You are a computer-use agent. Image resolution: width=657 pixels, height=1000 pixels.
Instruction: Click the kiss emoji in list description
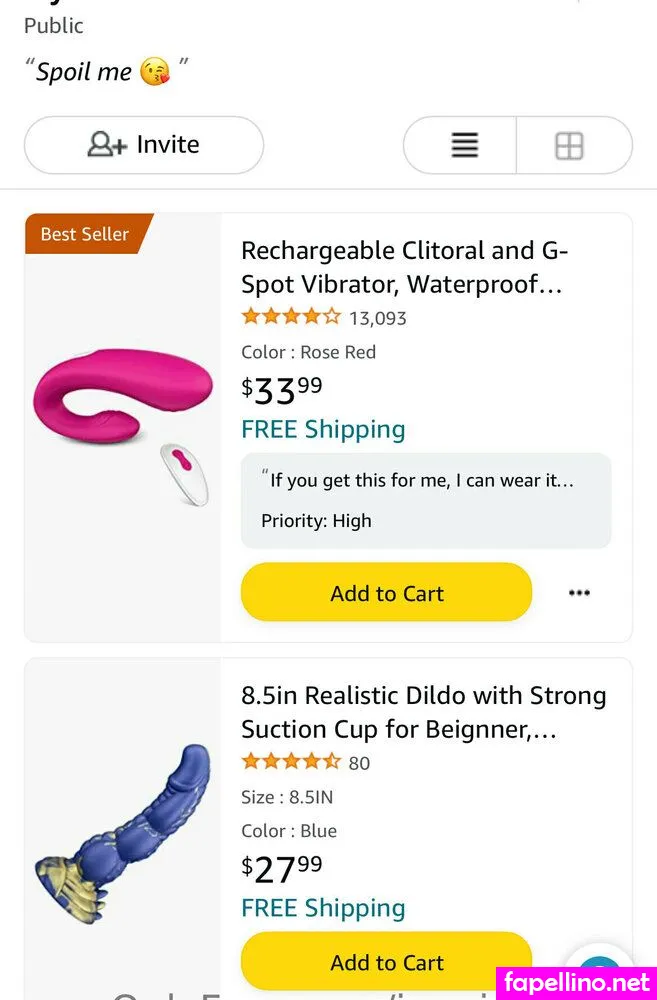[155, 72]
